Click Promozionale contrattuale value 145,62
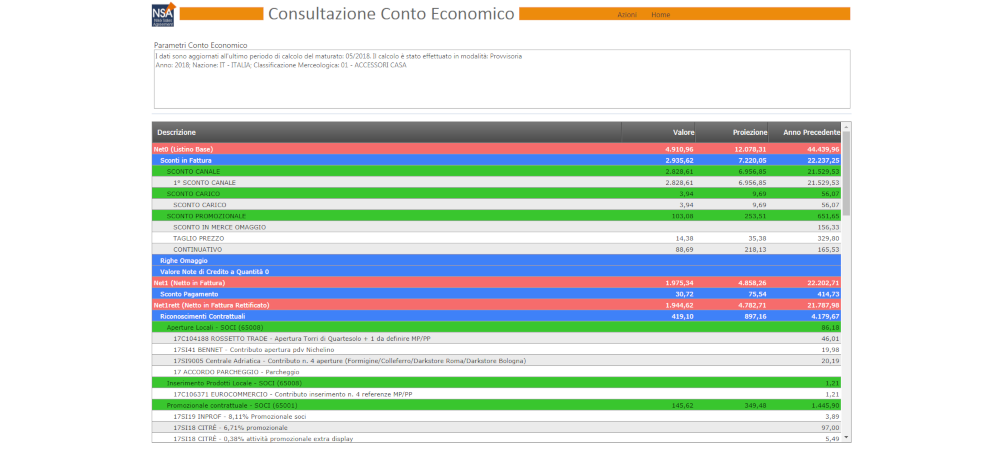The height and width of the screenshot is (450, 1000). [684, 405]
